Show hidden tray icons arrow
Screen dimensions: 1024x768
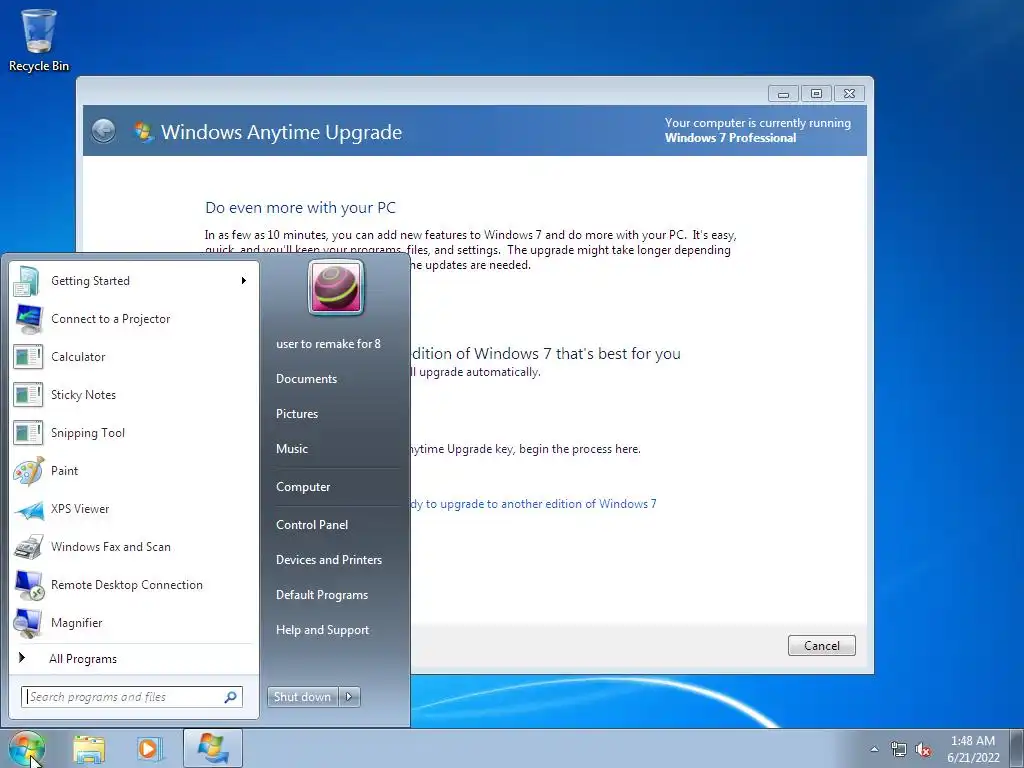coord(874,750)
